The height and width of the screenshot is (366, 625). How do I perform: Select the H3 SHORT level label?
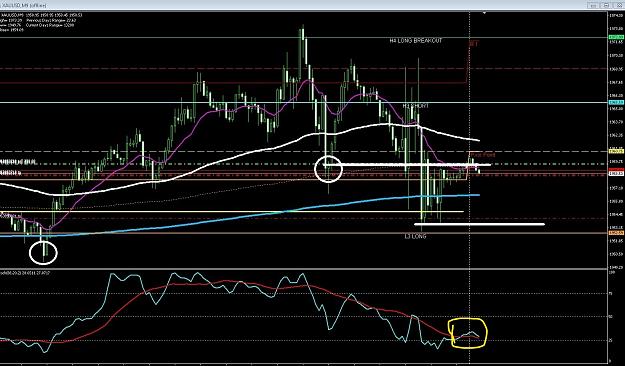(x=415, y=106)
